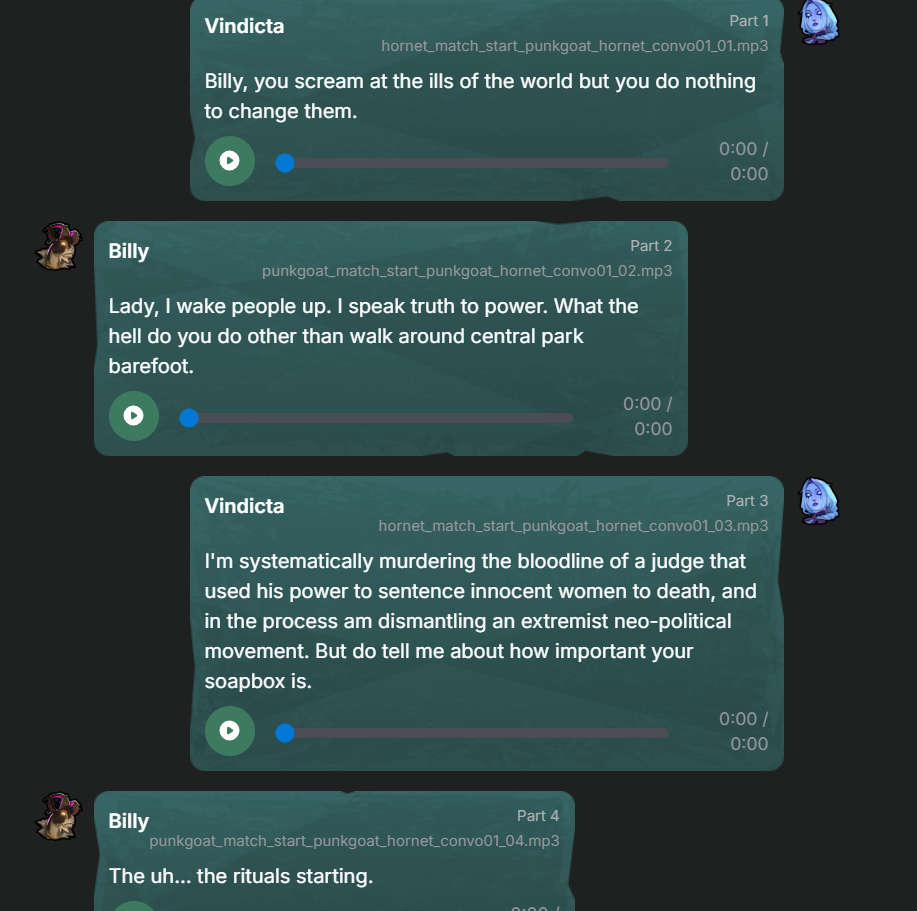Image resolution: width=917 pixels, height=911 pixels.
Task: Click the Billy name in Part 2
Action: pyautogui.click(x=129, y=251)
